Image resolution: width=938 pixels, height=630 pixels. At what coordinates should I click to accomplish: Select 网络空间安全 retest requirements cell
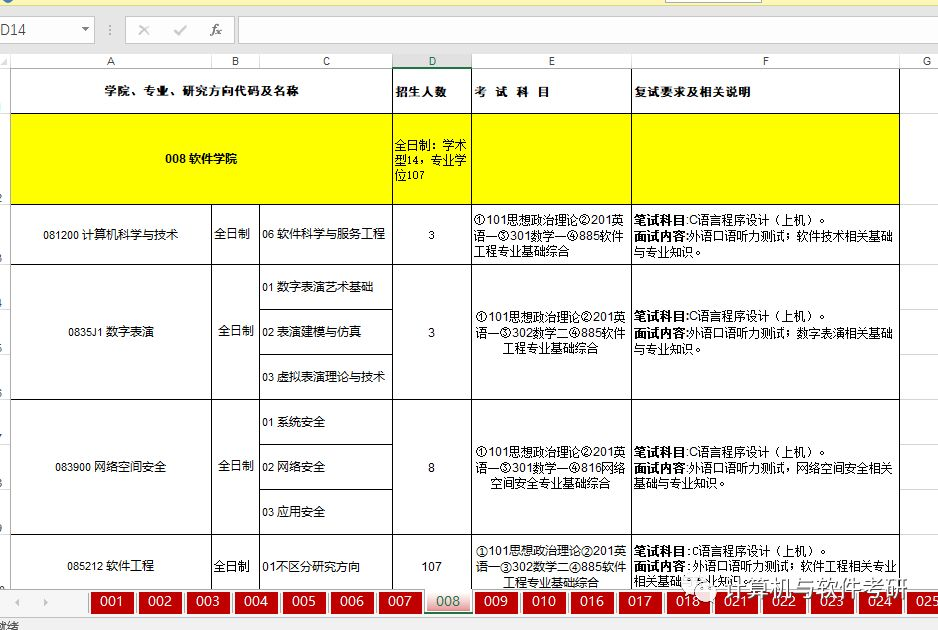click(x=765, y=467)
